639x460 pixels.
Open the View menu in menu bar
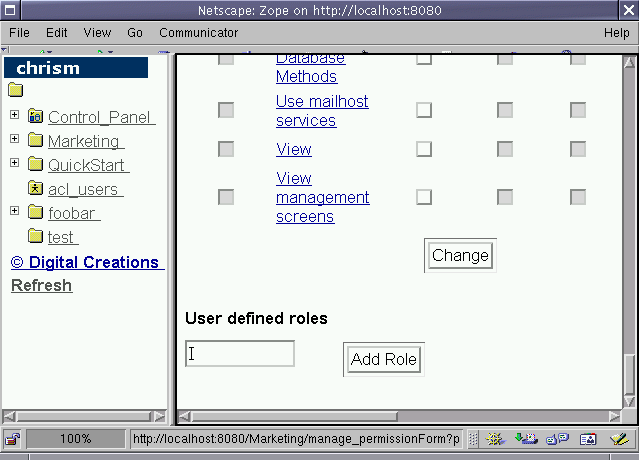click(97, 33)
